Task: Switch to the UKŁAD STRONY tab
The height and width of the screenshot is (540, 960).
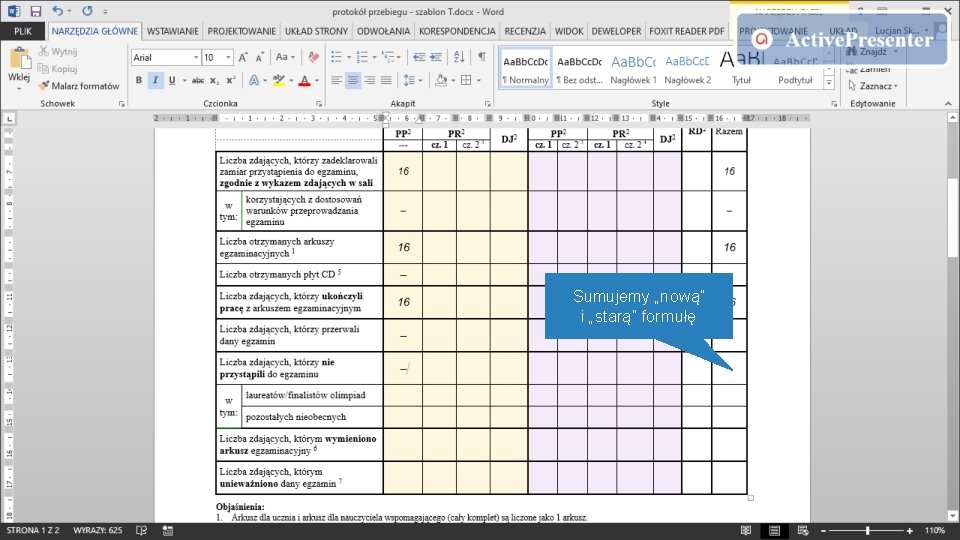Action: (x=316, y=31)
